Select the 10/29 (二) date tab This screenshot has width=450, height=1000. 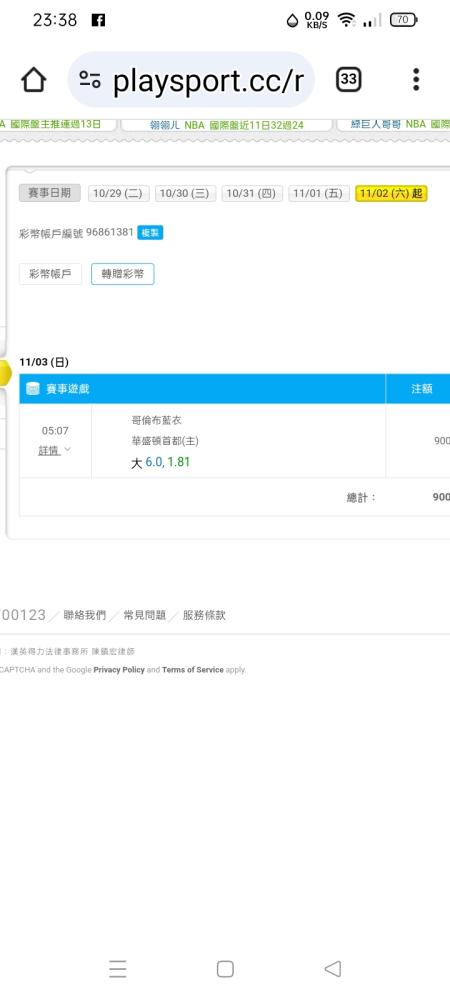pyautogui.click(x=118, y=193)
